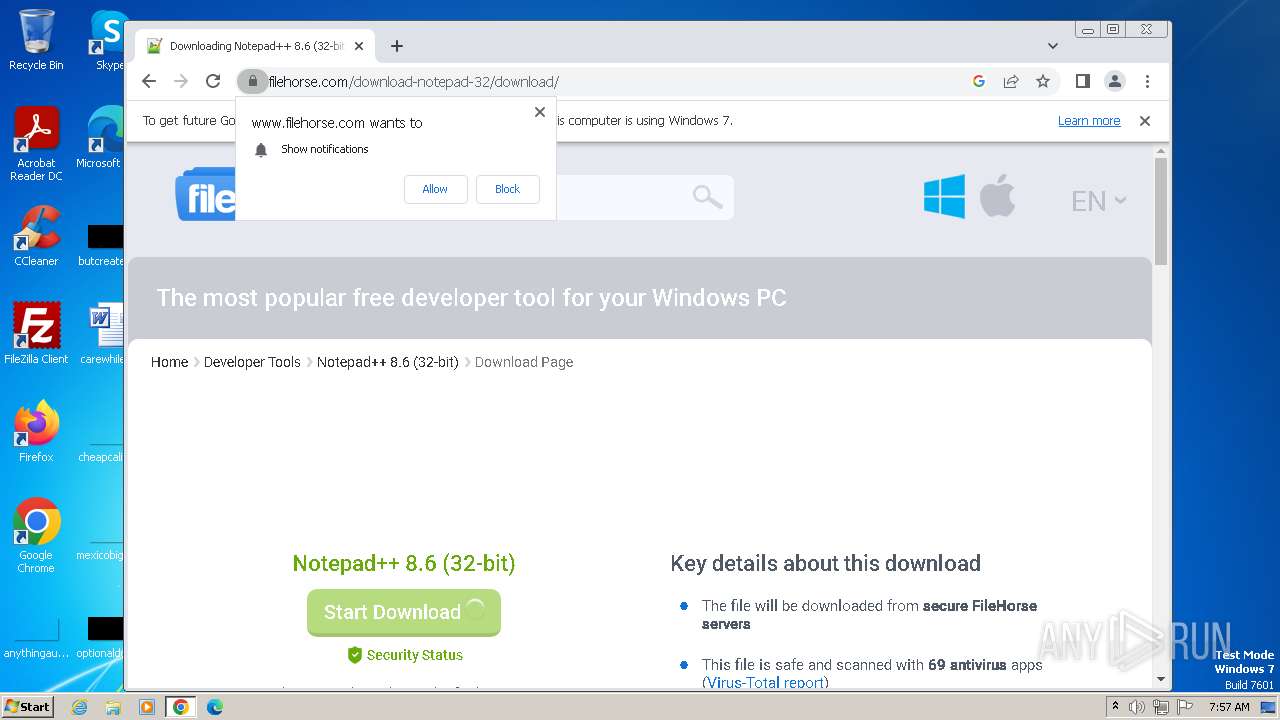Open a new tab with the plus button
The width and height of the screenshot is (1280, 720).
point(397,46)
